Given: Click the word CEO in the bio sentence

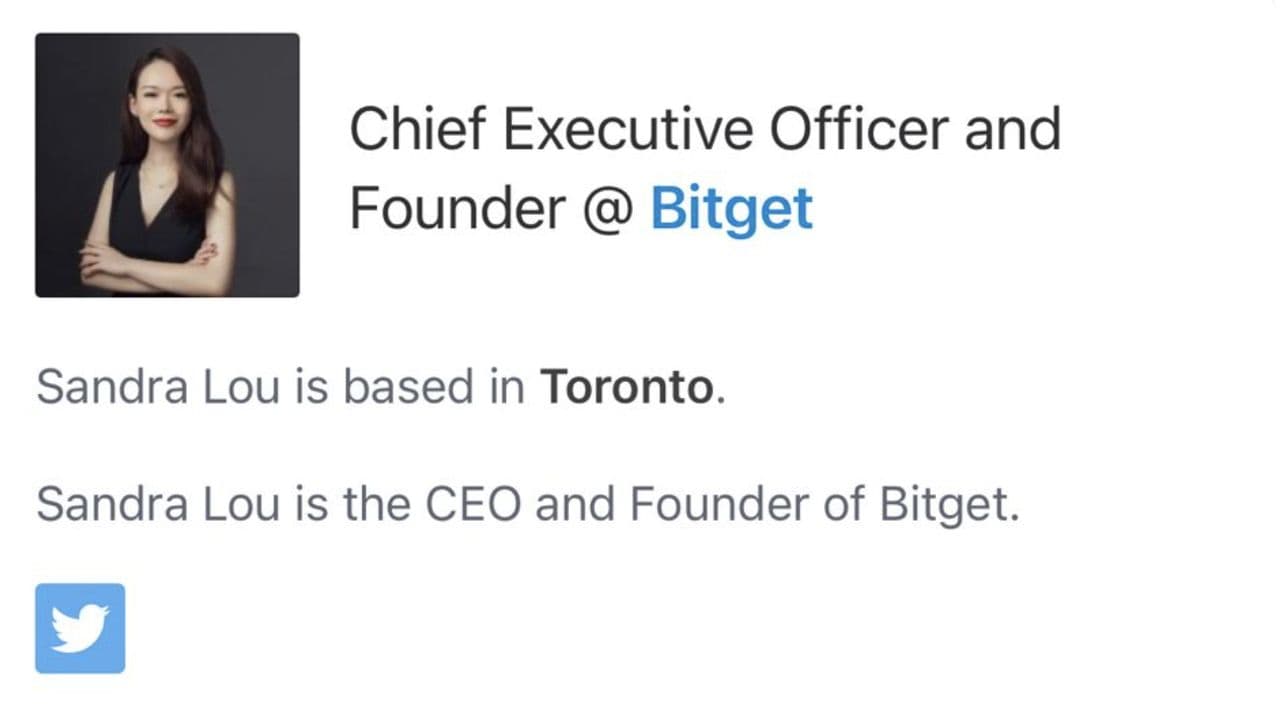Looking at the screenshot, I should (x=472, y=505).
